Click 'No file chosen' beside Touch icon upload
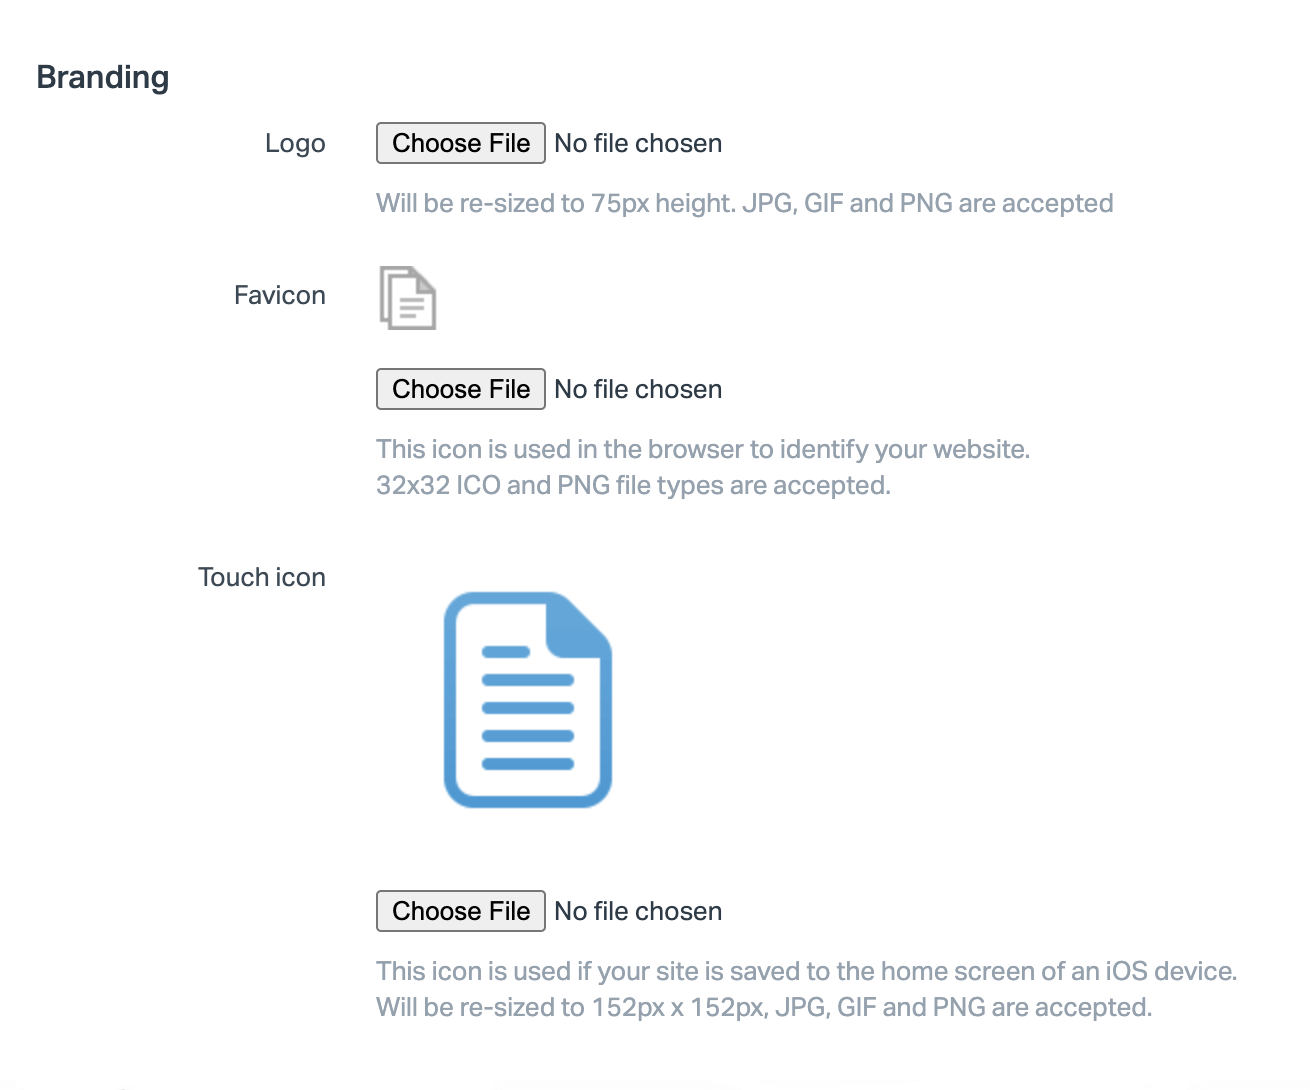The height and width of the screenshot is (1090, 1310). point(638,912)
